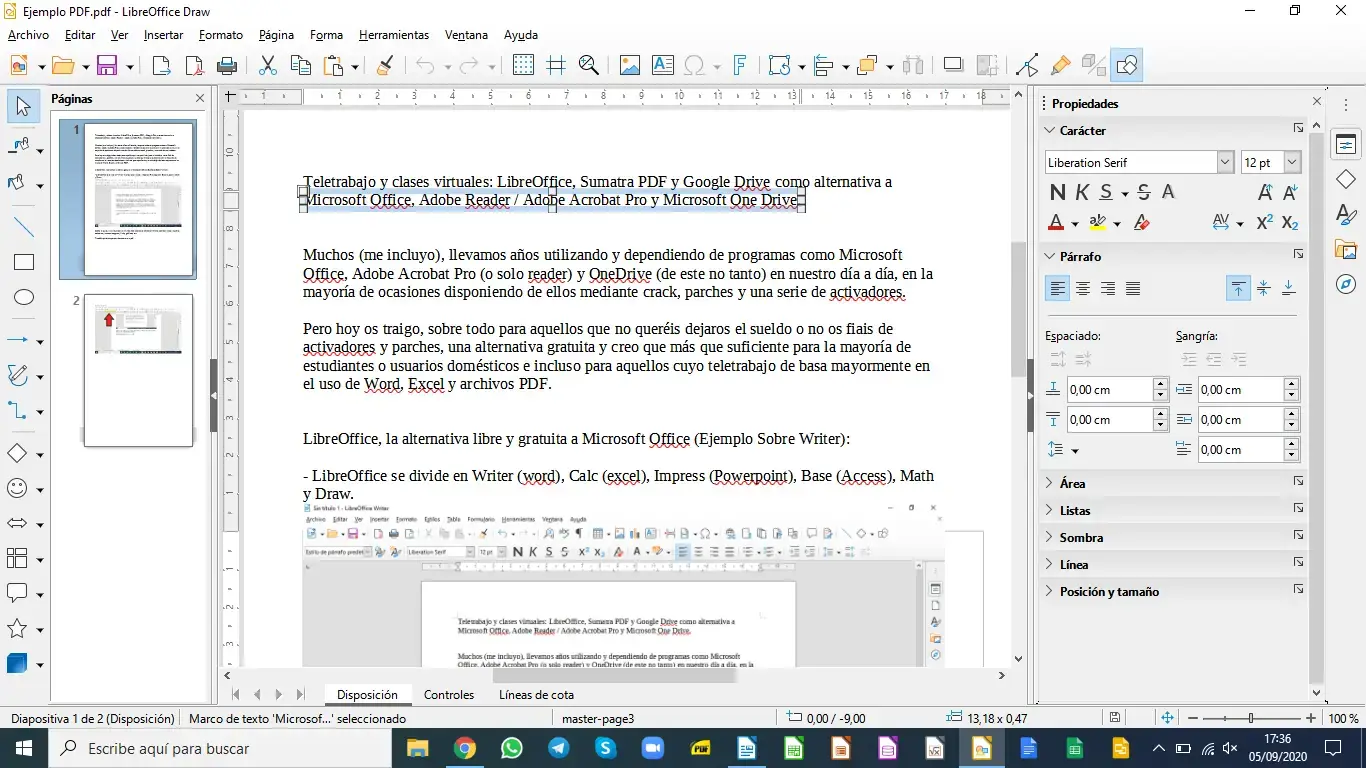This screenshot has height=768, width=1366.
Task: Open the font name dropdown
Action: [1226, 162]
